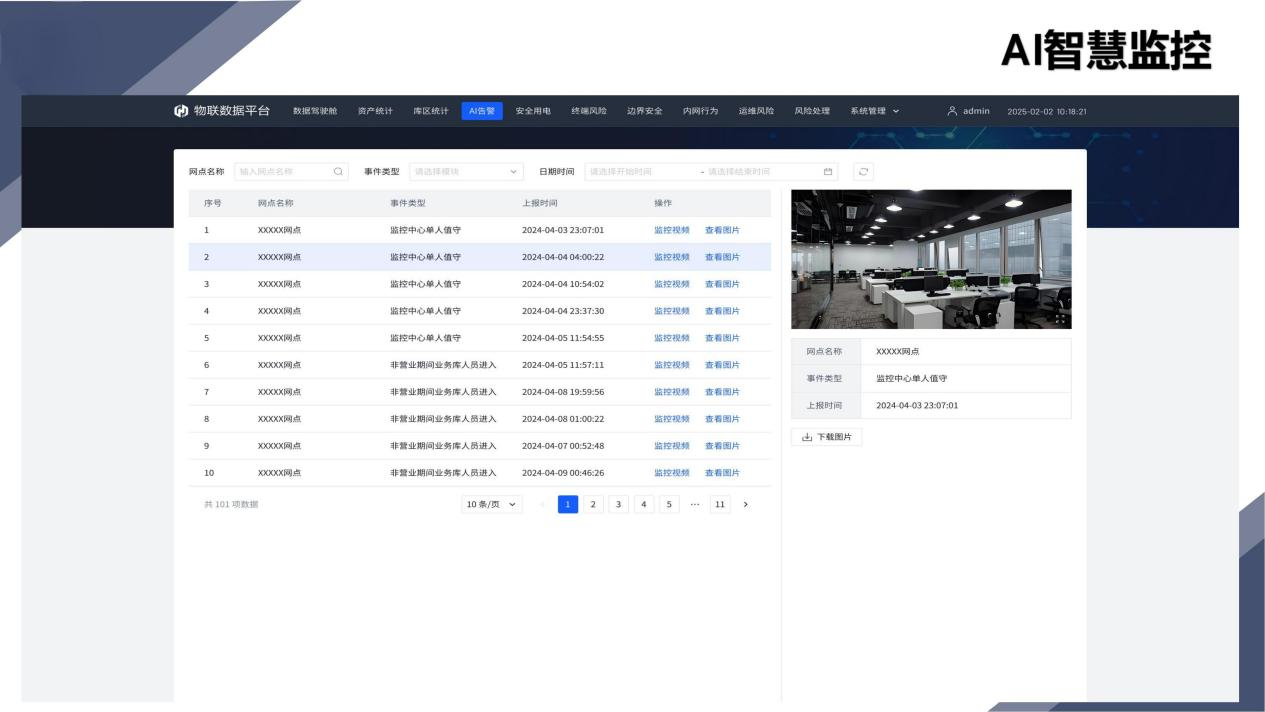Open the 安全用电 navigation tab
The image size is (1265, 712).
[x=533, y=111]
